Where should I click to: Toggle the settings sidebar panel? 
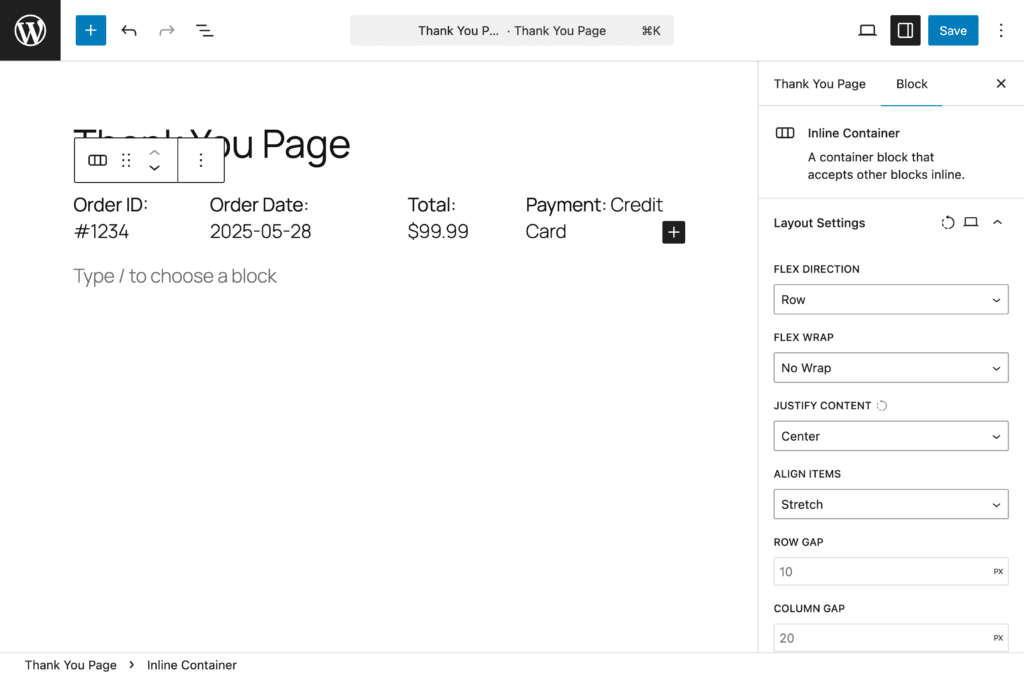pos(905,31)
